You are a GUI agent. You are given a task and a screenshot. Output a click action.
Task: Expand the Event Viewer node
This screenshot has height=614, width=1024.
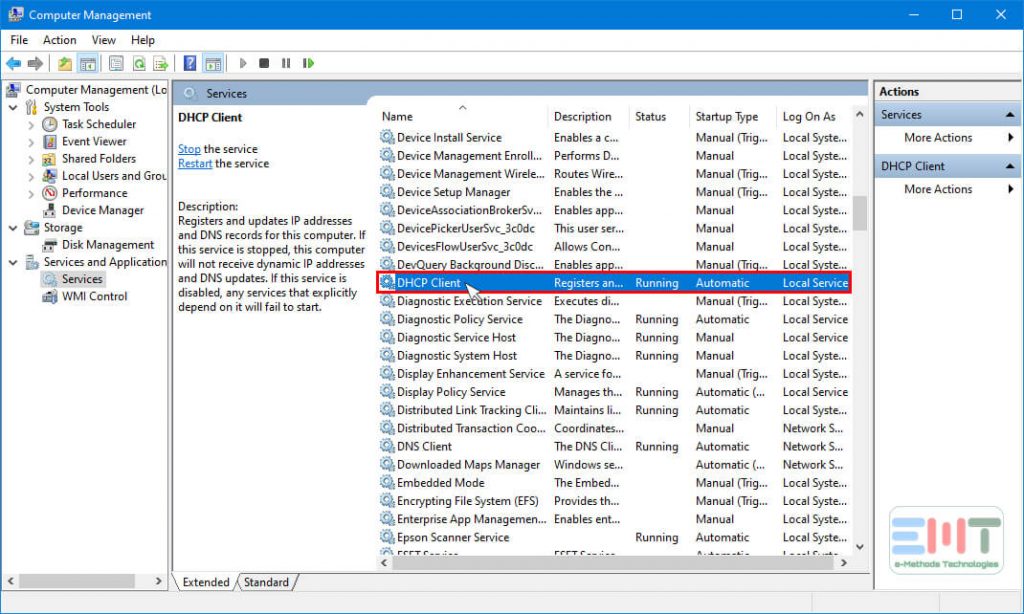(31, 142)
